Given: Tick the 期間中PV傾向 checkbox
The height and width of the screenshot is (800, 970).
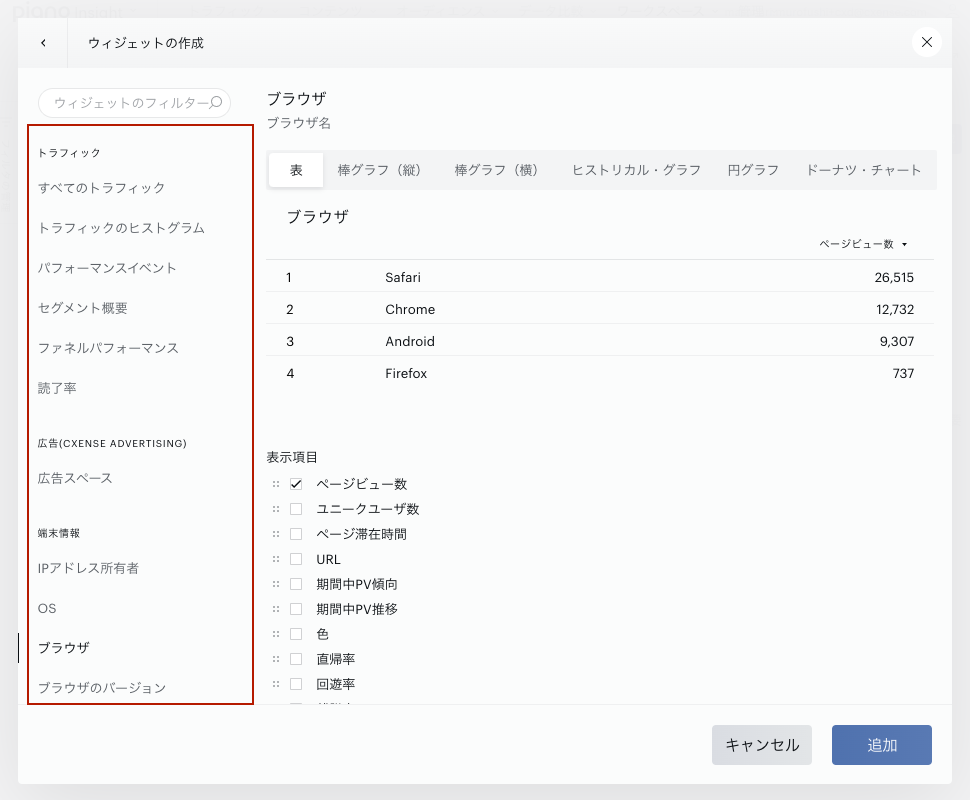Looking at the screenshot, I should (296, 584).
